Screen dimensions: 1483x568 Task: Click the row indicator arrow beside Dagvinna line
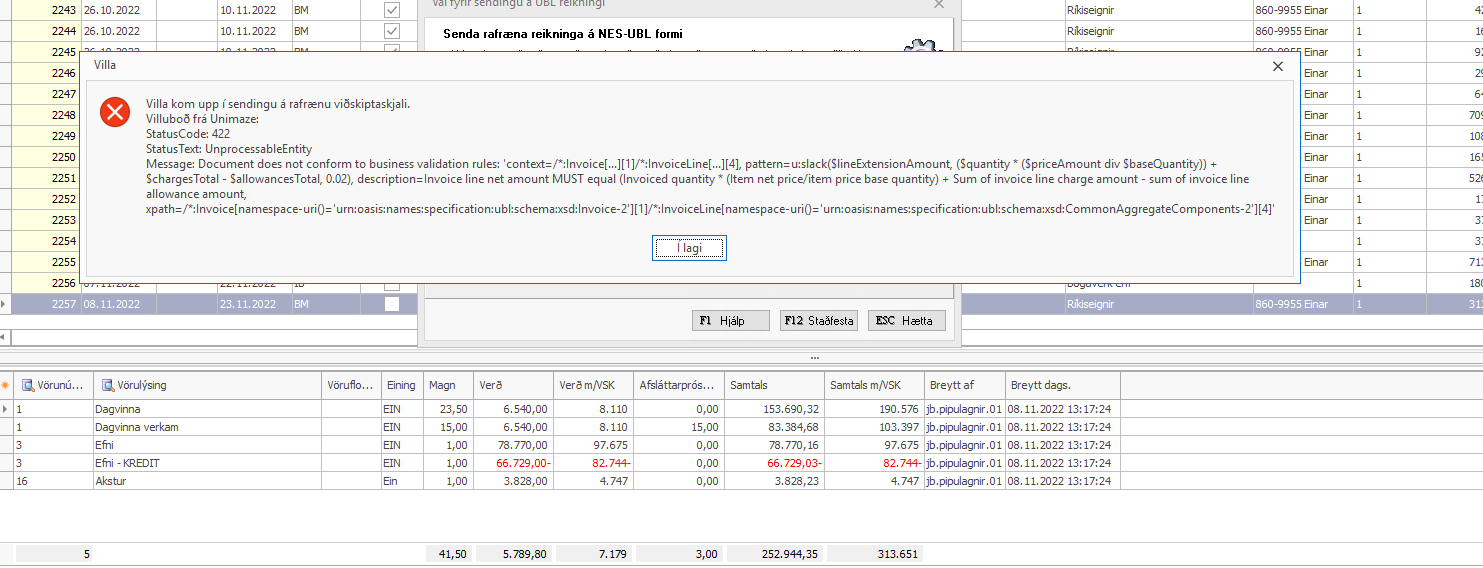coord(6,409)
